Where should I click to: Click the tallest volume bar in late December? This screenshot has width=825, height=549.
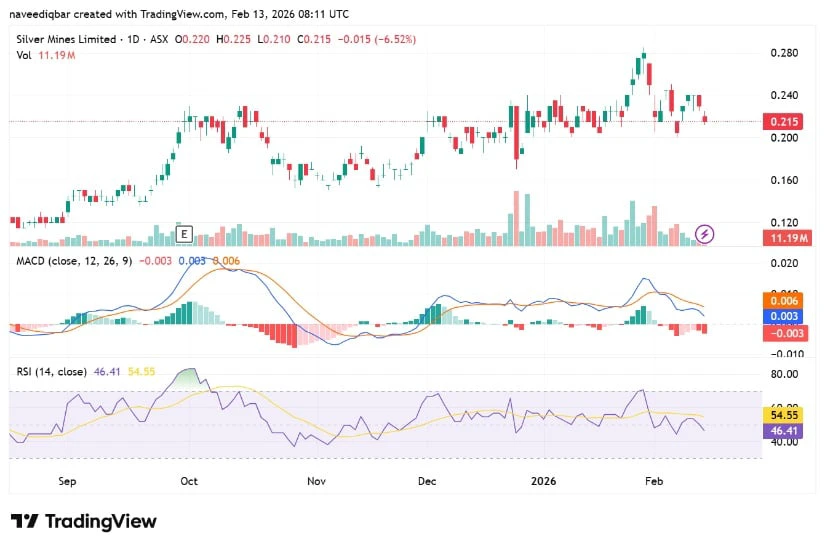(x=516, y=218)
